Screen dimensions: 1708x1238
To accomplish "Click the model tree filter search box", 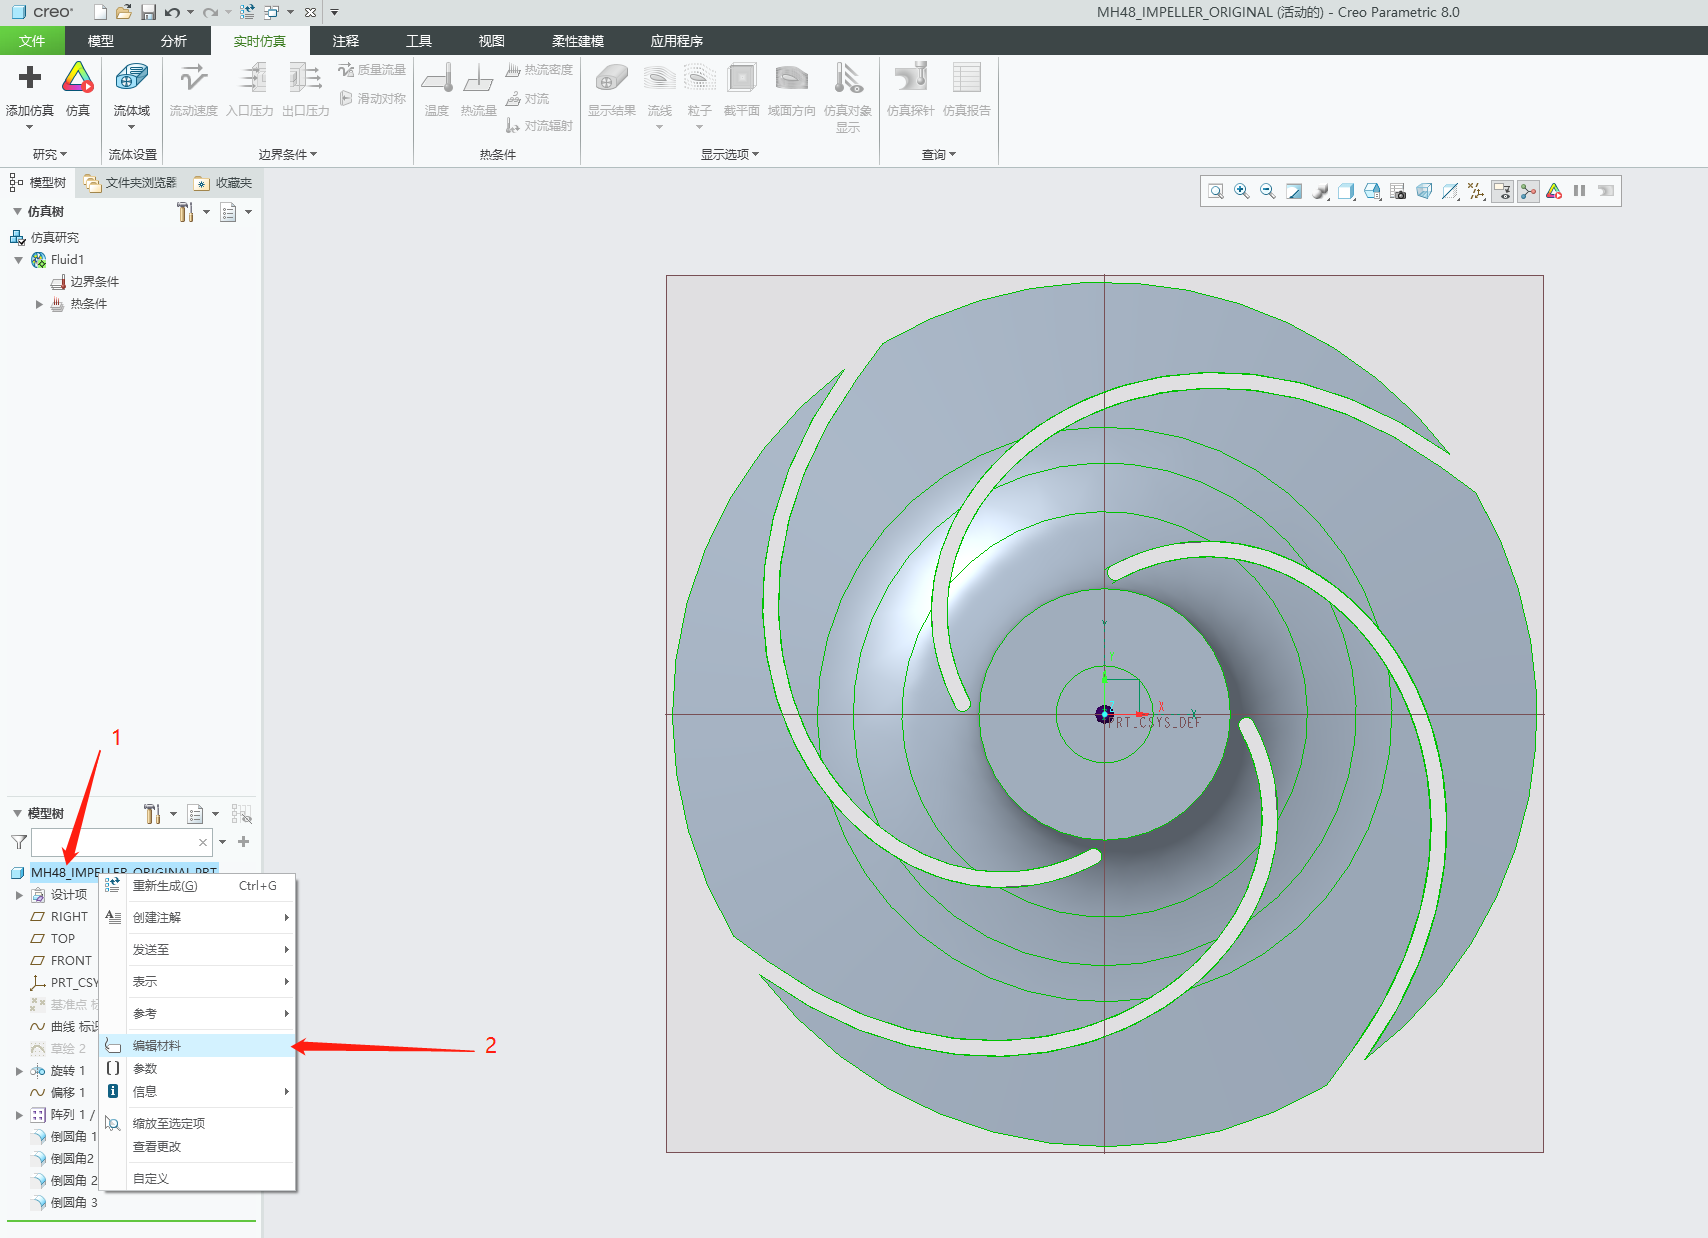I will click(113, 842).
